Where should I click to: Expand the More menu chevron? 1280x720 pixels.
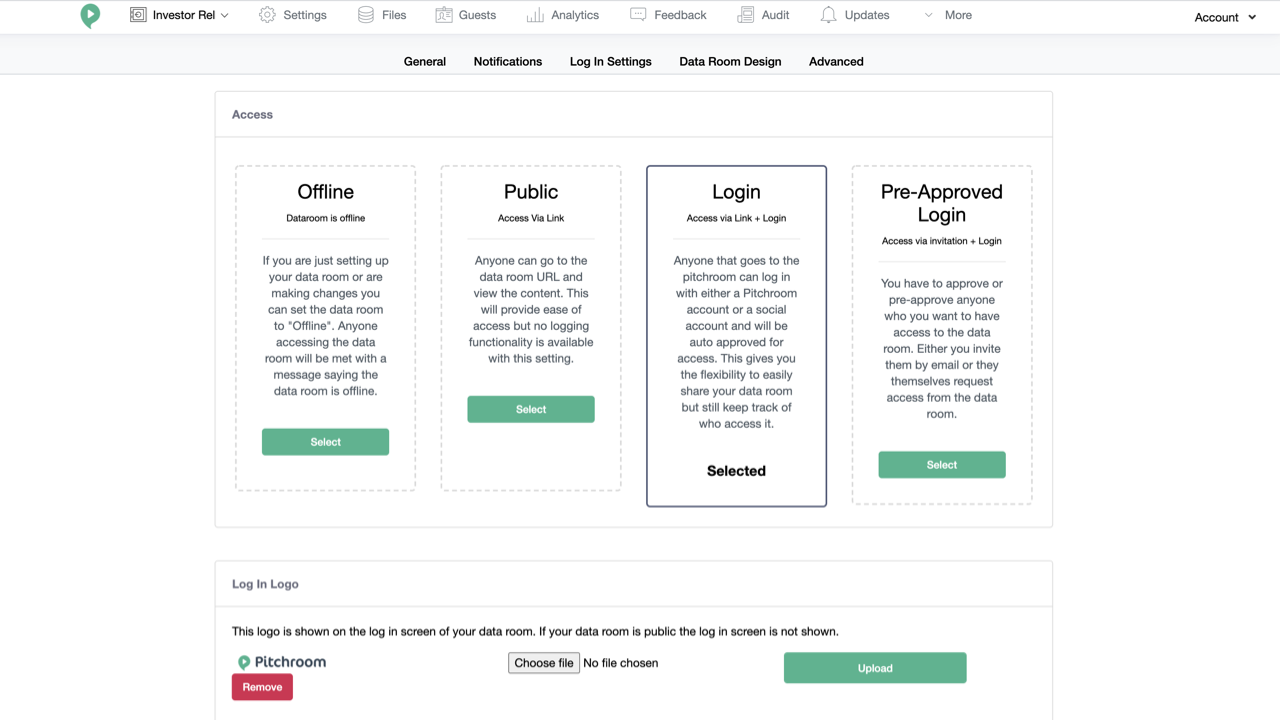[929, 15]
